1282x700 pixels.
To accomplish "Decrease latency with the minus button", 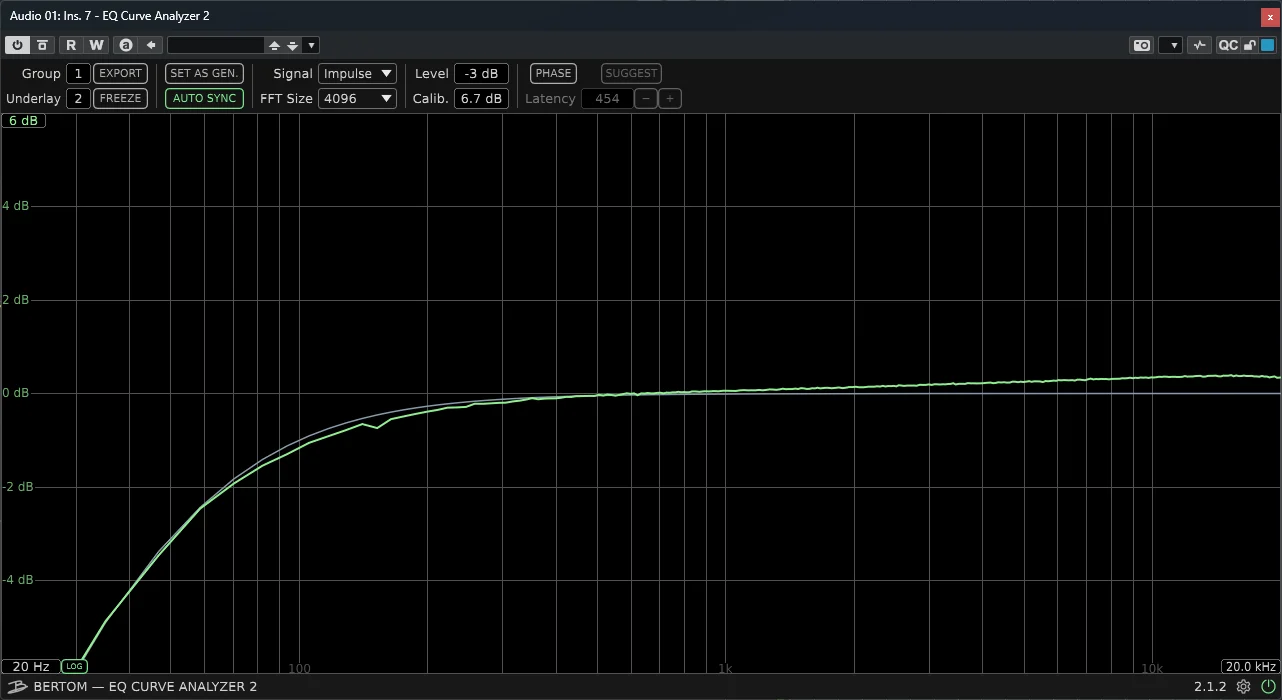I will click(647, 98).
